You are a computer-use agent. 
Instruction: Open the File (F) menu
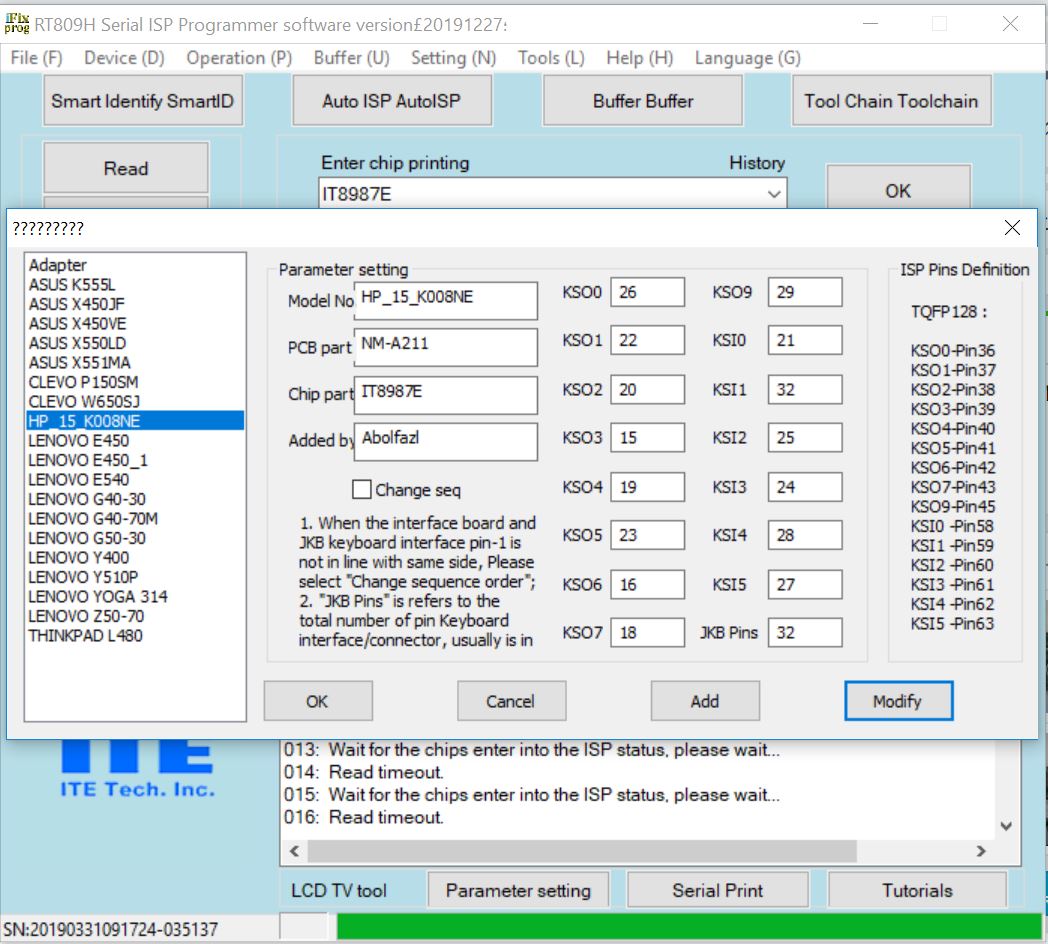point(36,58)
